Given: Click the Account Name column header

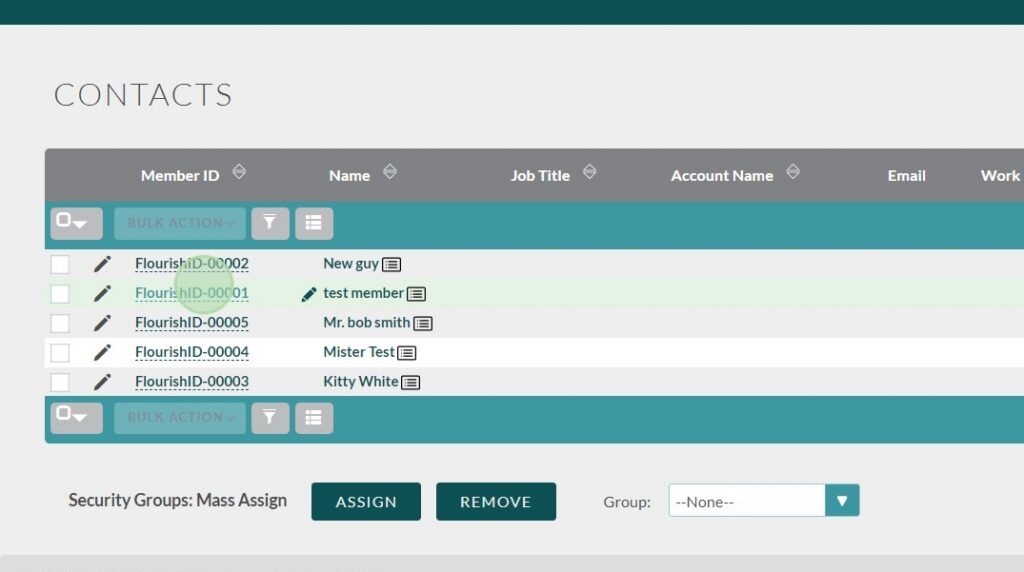Looking at the screenshot, I should pyautogui.click(x=721, y=175).
